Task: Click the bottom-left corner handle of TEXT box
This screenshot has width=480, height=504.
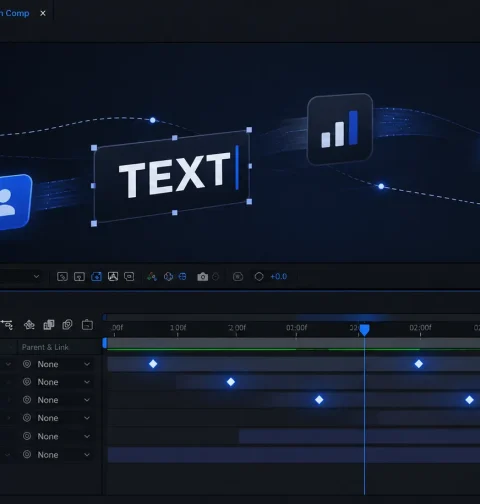Action: (x=94, y=224)
